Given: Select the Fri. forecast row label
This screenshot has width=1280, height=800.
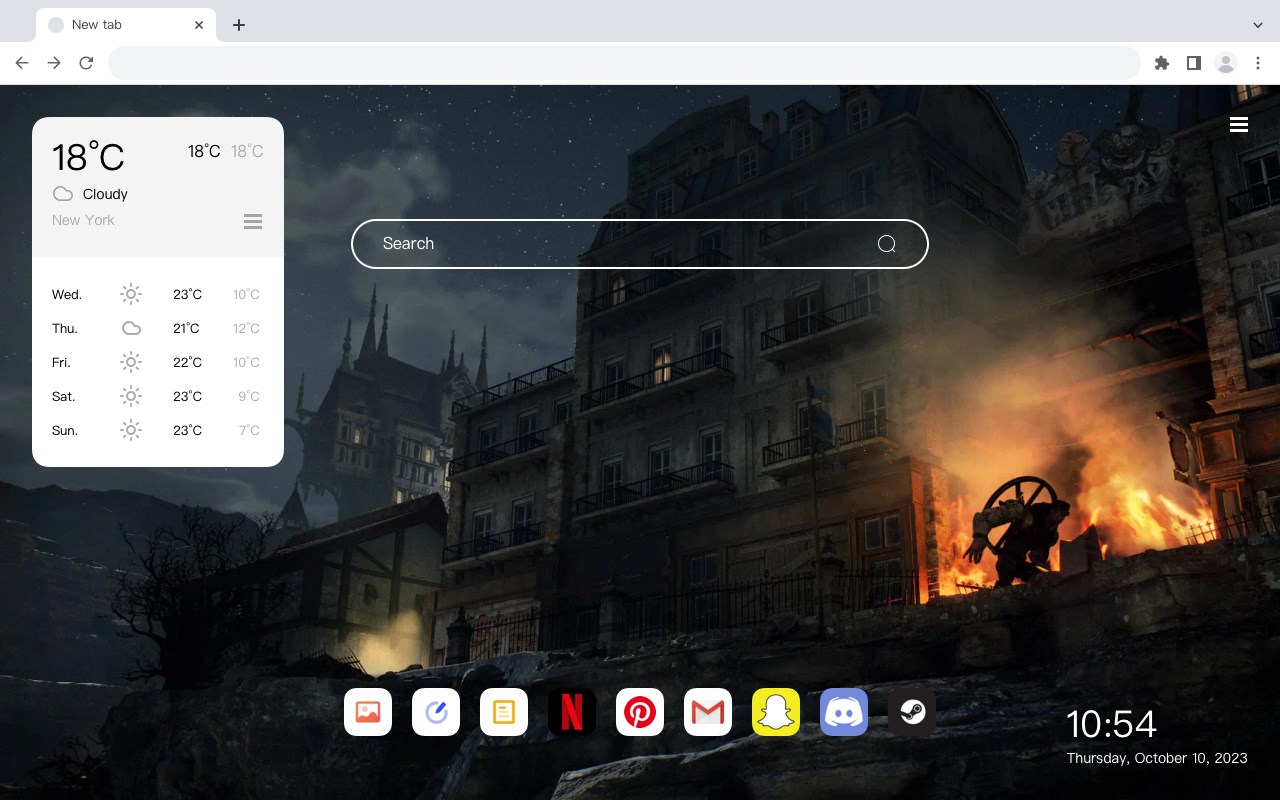Looking at the screenshot, I should [61, 362].
